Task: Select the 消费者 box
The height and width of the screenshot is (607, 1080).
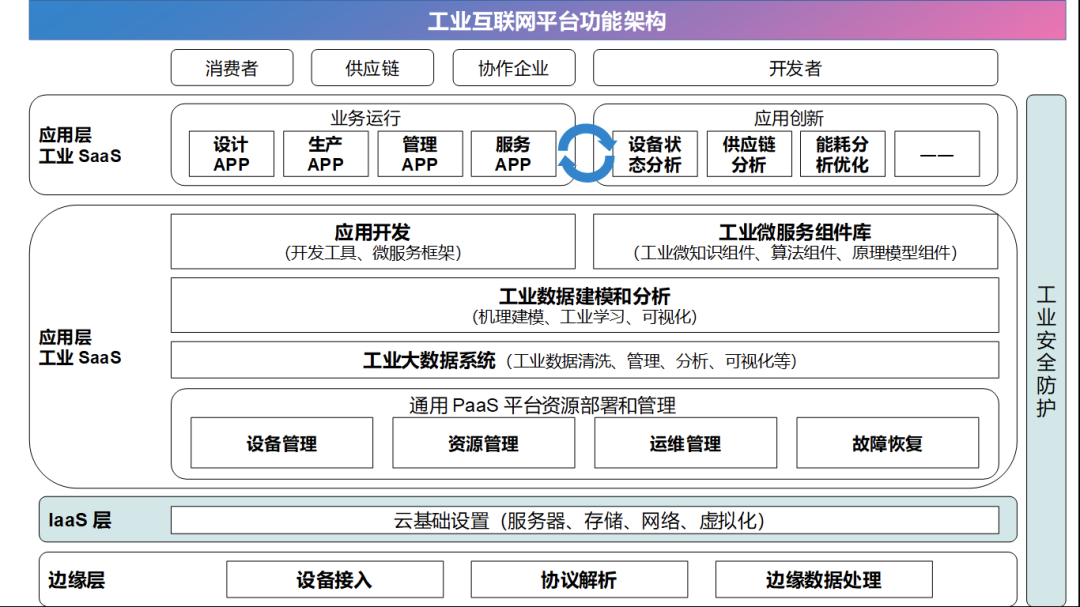Action: click(x=232, y=68)
